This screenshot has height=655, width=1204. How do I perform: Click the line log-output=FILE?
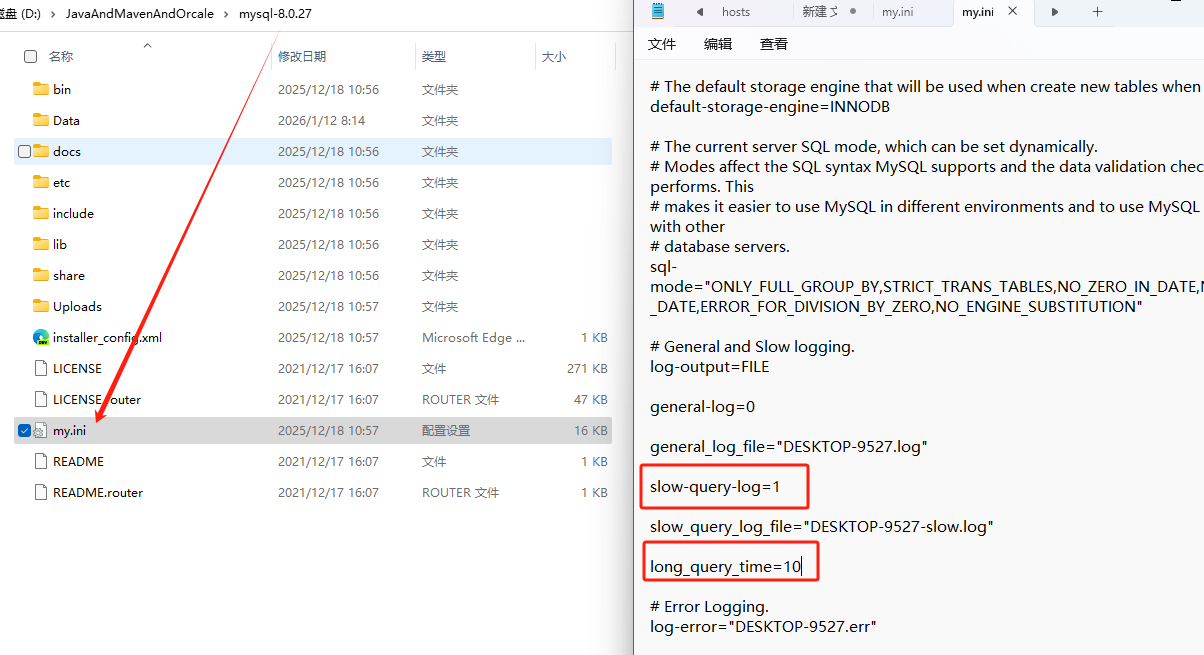pyautogui.click(x=709, y=366)
